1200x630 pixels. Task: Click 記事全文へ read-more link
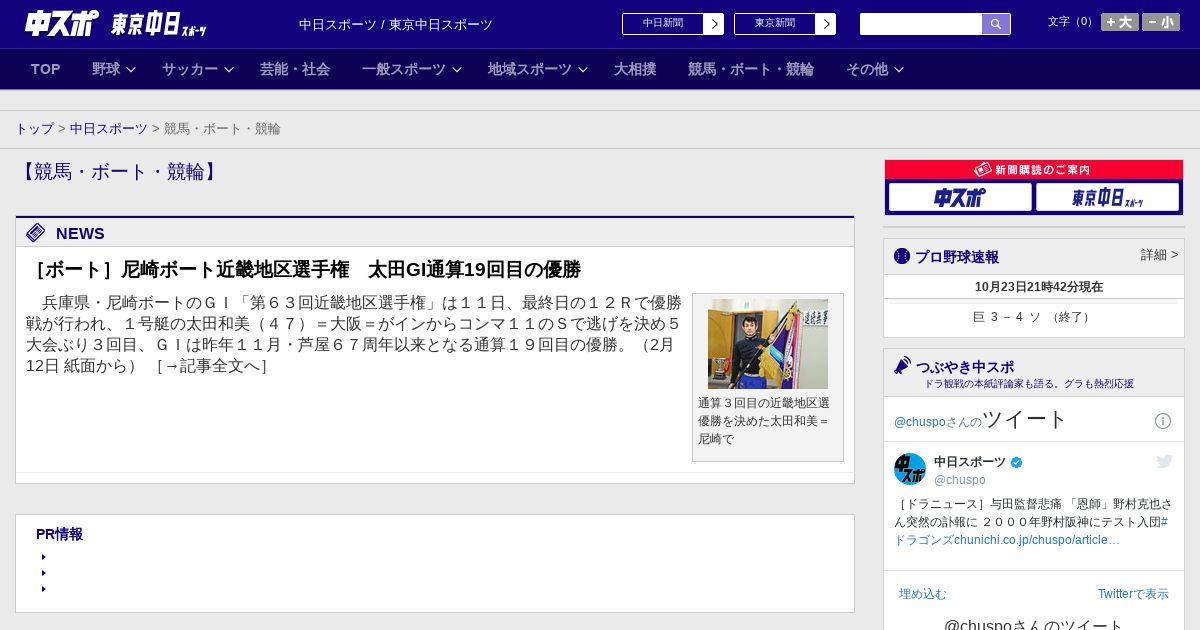[212, 366]
